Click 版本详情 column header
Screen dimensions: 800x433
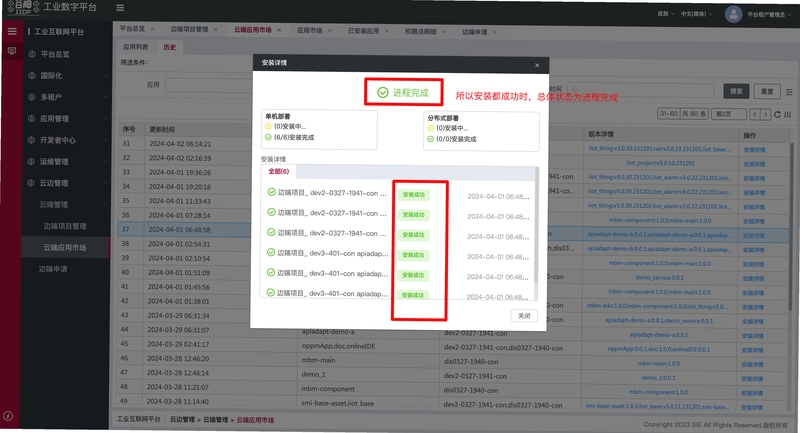pos(601,134)
